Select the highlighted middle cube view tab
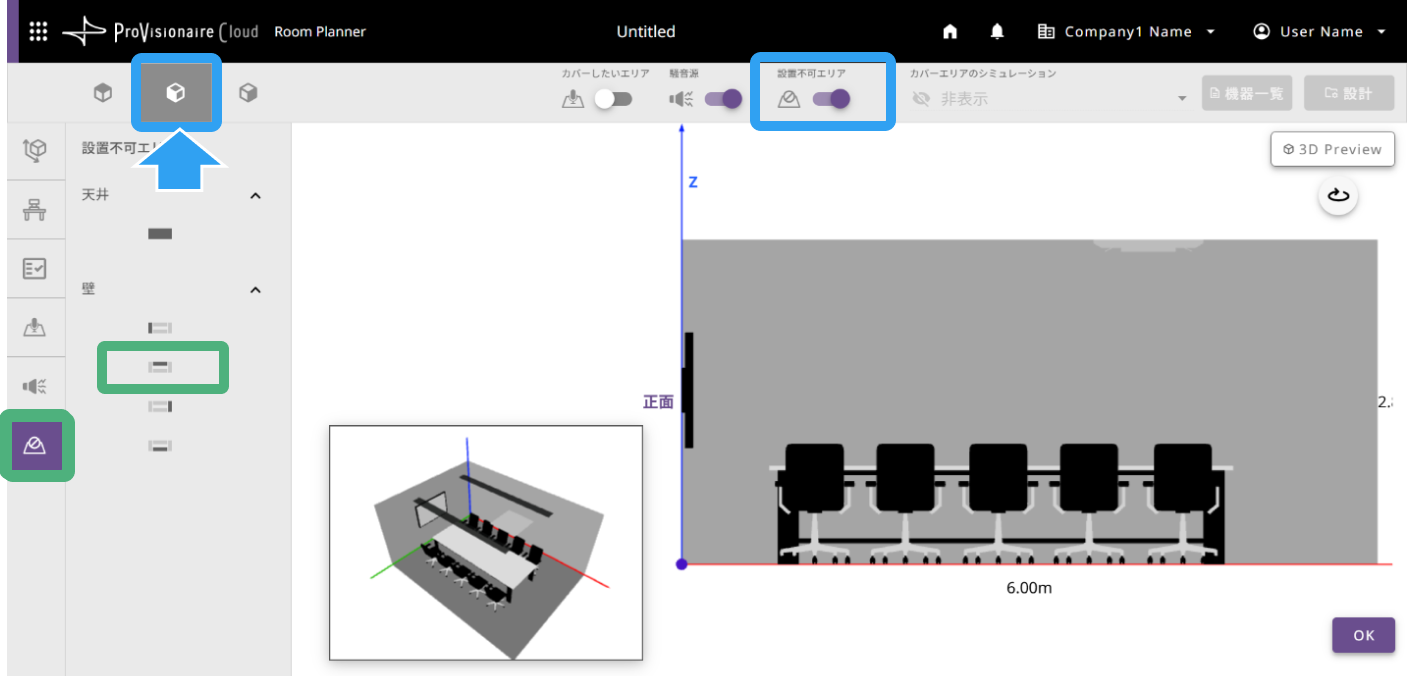1407x676 pixels. pyautogui.click(x=176, y=93)
